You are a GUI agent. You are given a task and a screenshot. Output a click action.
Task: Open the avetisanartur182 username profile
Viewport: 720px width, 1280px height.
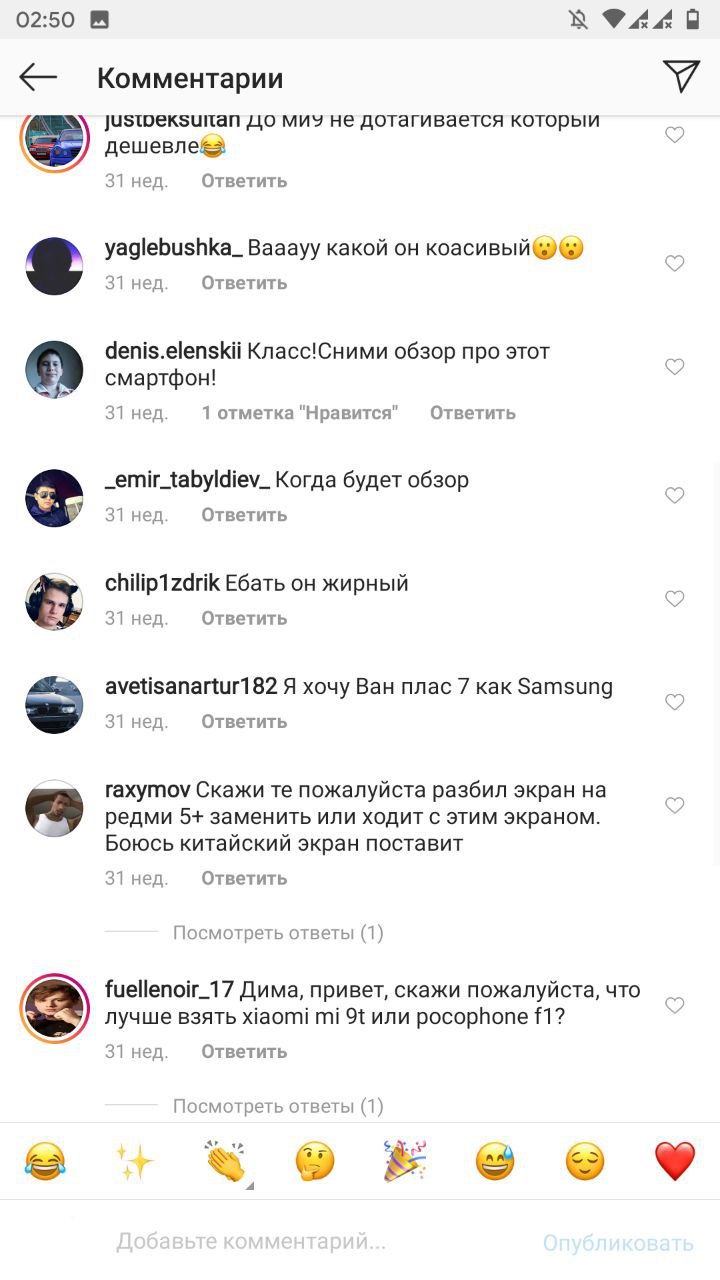(x=191, y=687)
